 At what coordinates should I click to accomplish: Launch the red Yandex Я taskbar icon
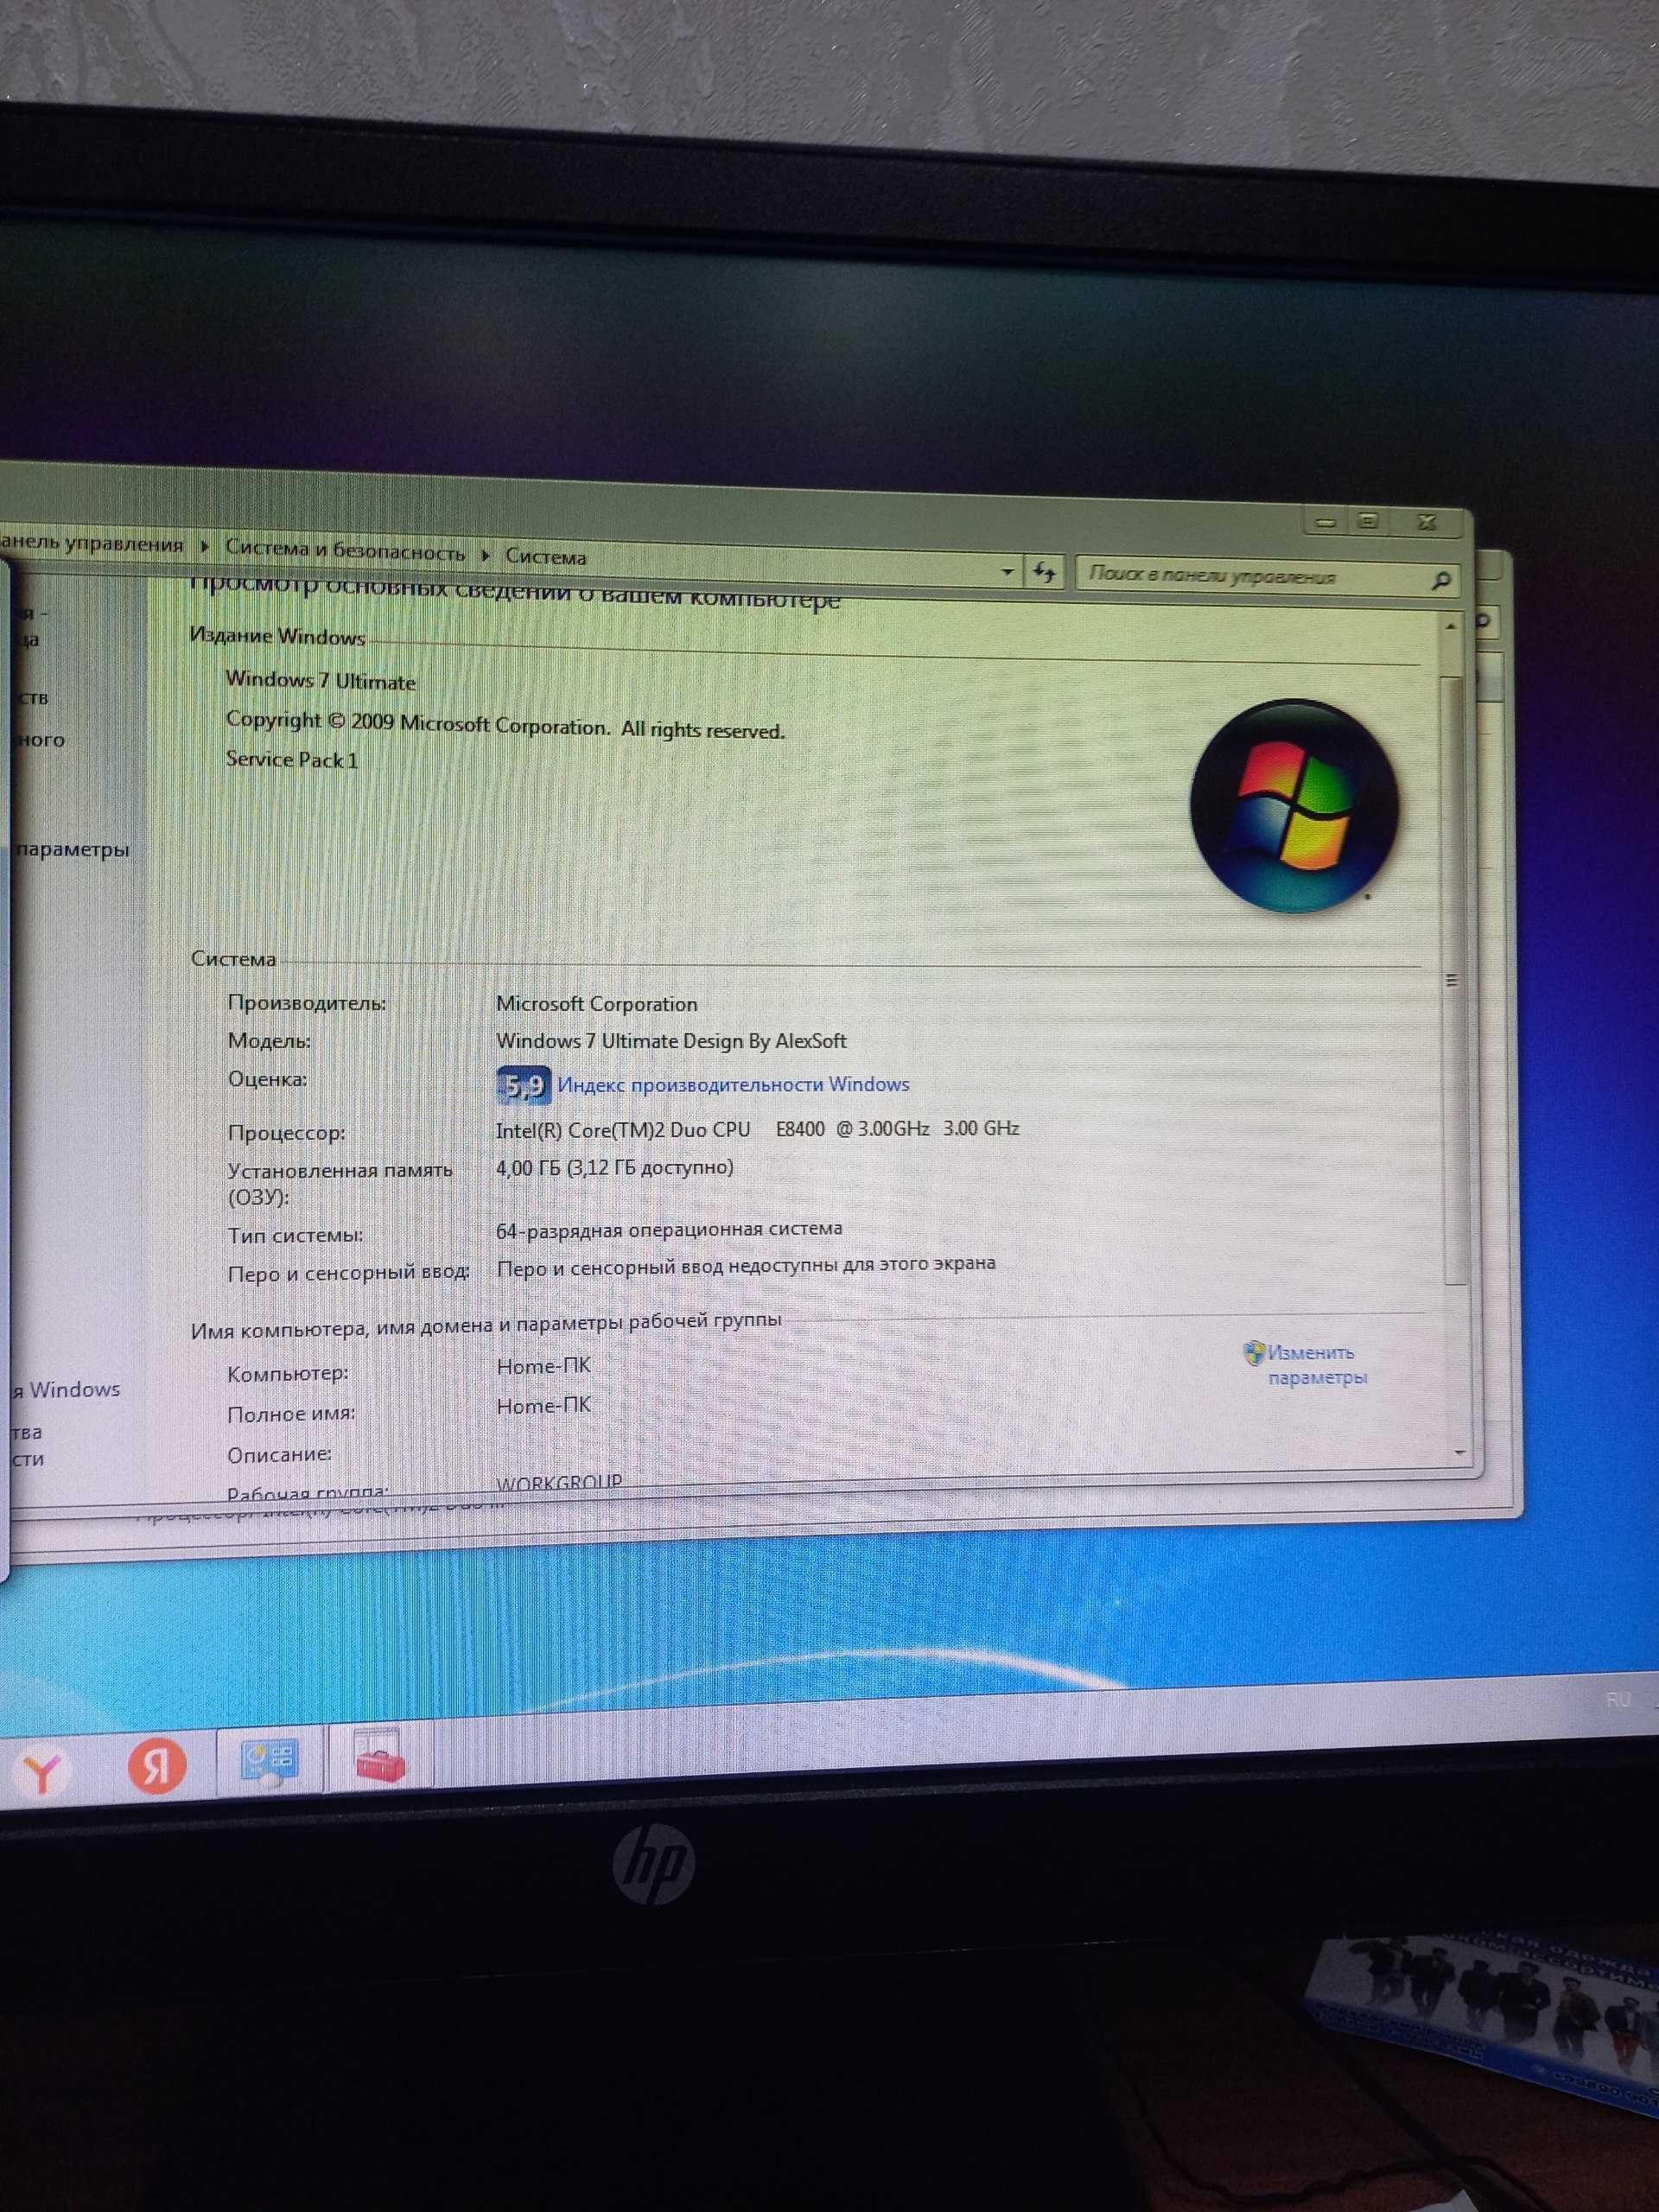coord(157,1766)
